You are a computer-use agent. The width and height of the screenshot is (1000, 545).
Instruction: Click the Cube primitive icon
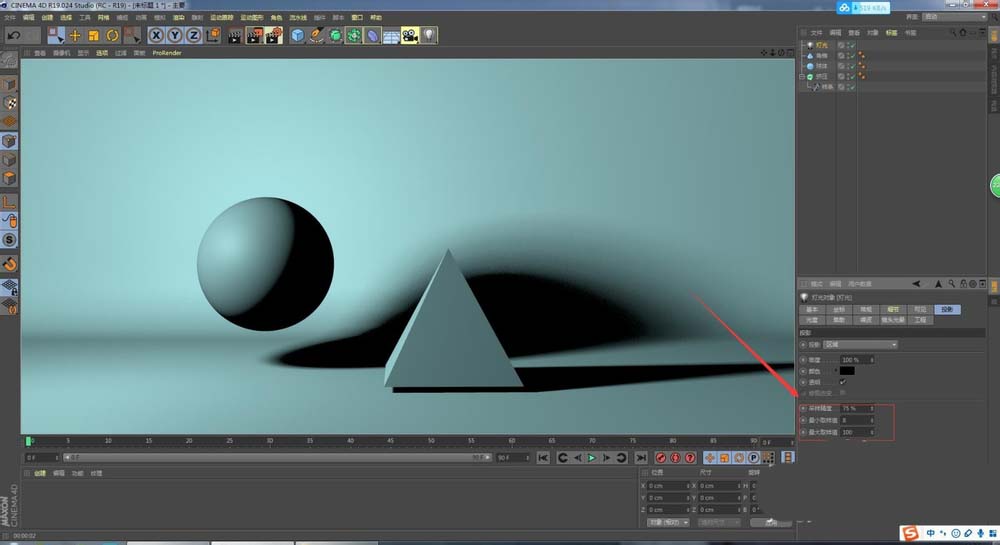(x=297, y=36)
